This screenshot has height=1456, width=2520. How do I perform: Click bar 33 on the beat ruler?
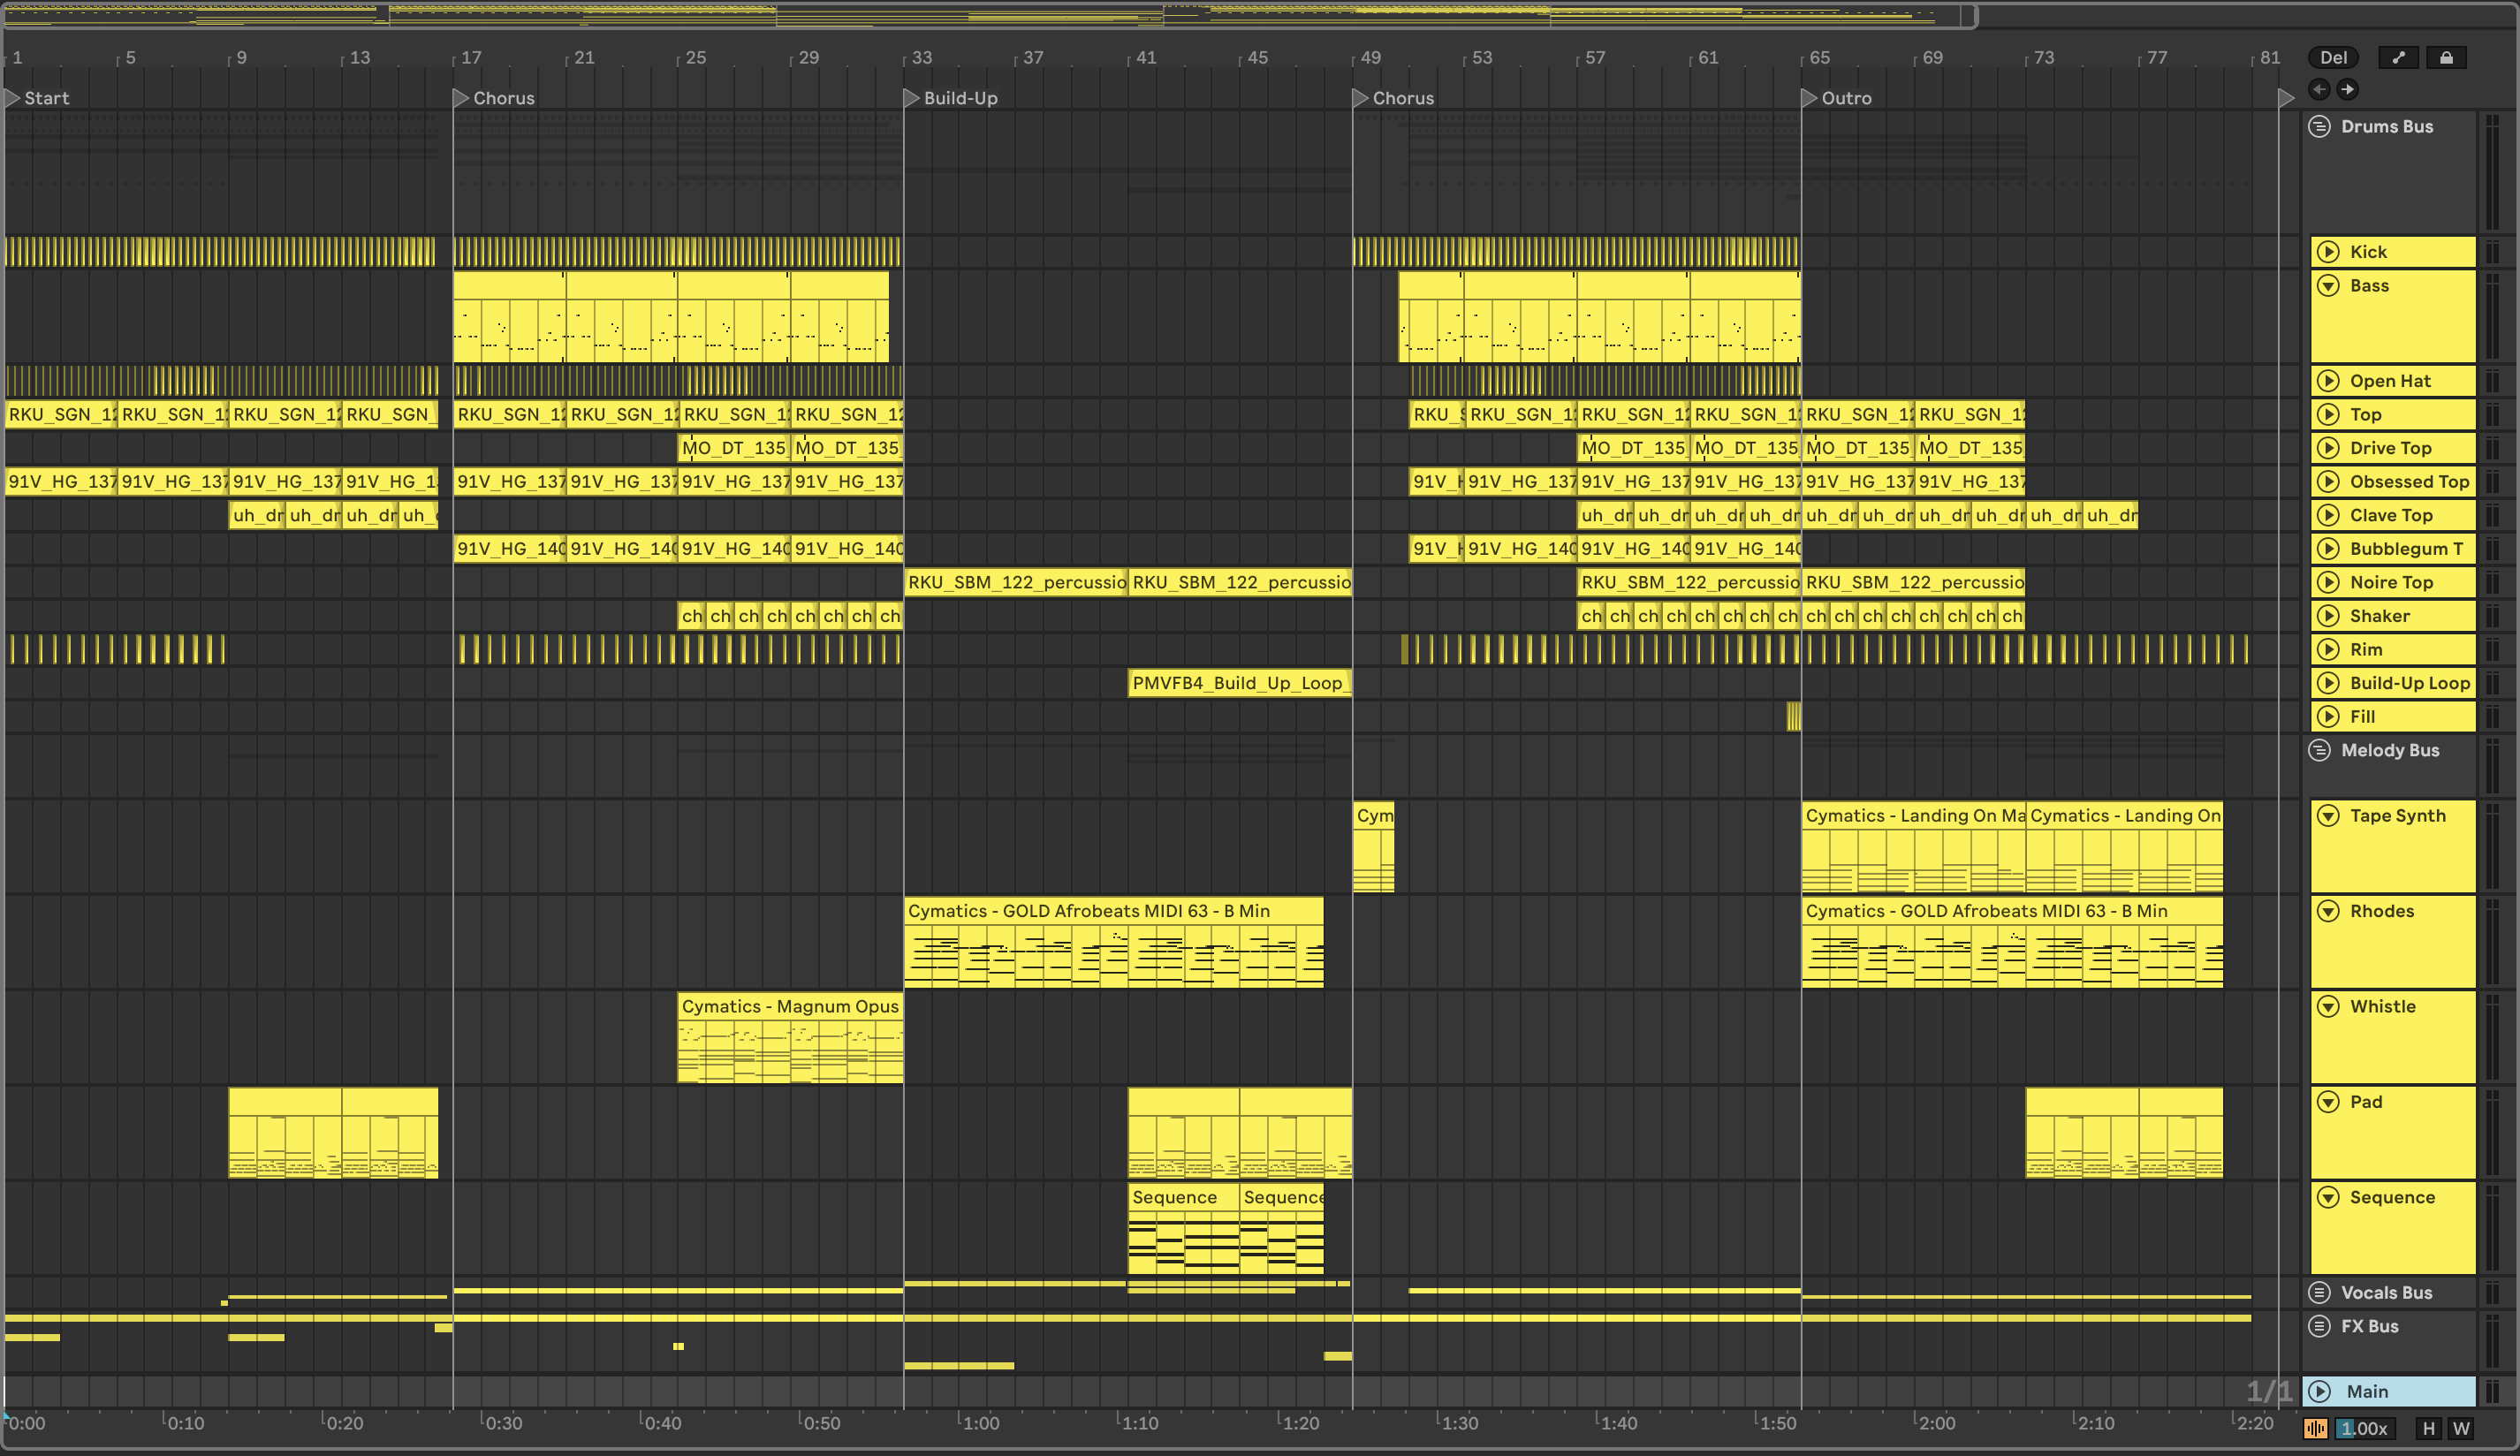pyautogui.click(x=921, y=58)
